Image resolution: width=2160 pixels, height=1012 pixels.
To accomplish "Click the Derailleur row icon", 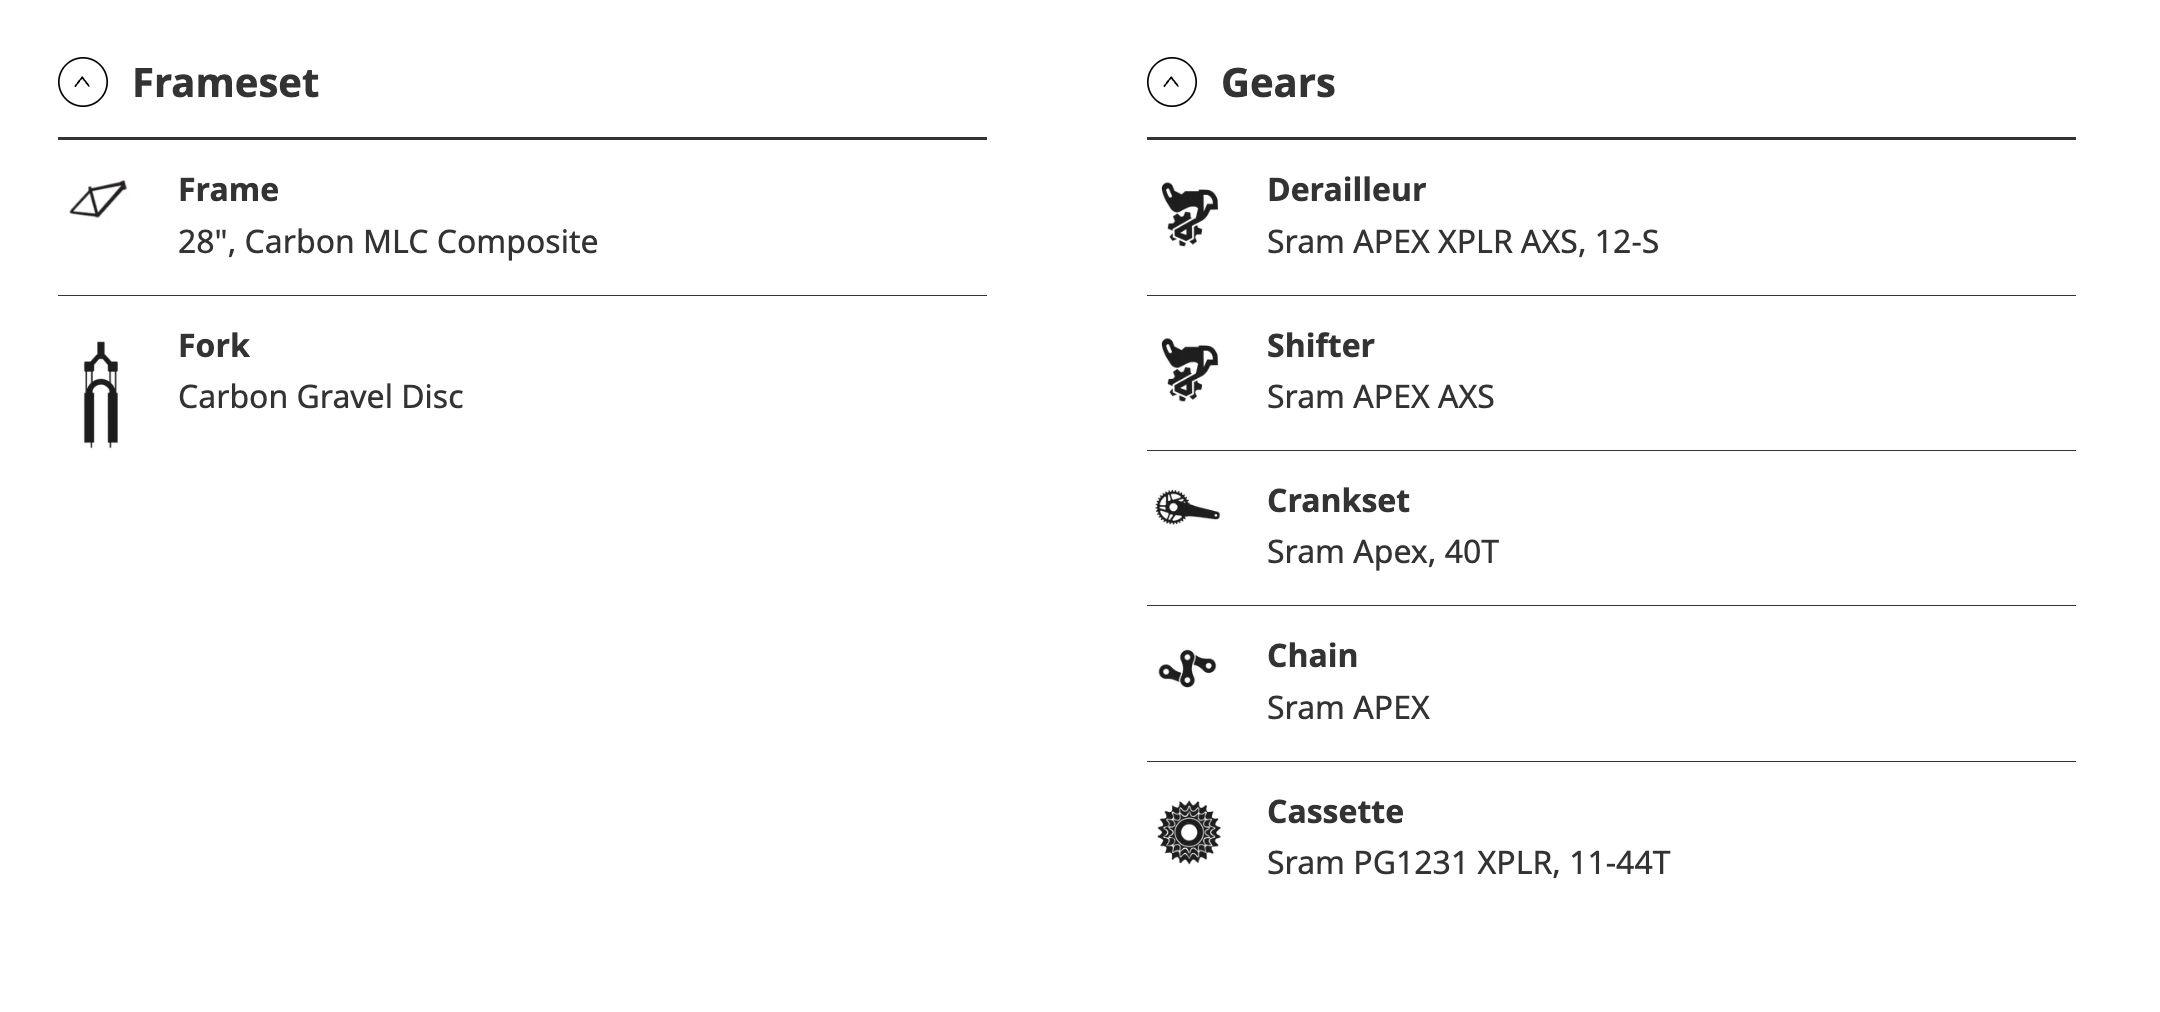I will coord(1188,213).
